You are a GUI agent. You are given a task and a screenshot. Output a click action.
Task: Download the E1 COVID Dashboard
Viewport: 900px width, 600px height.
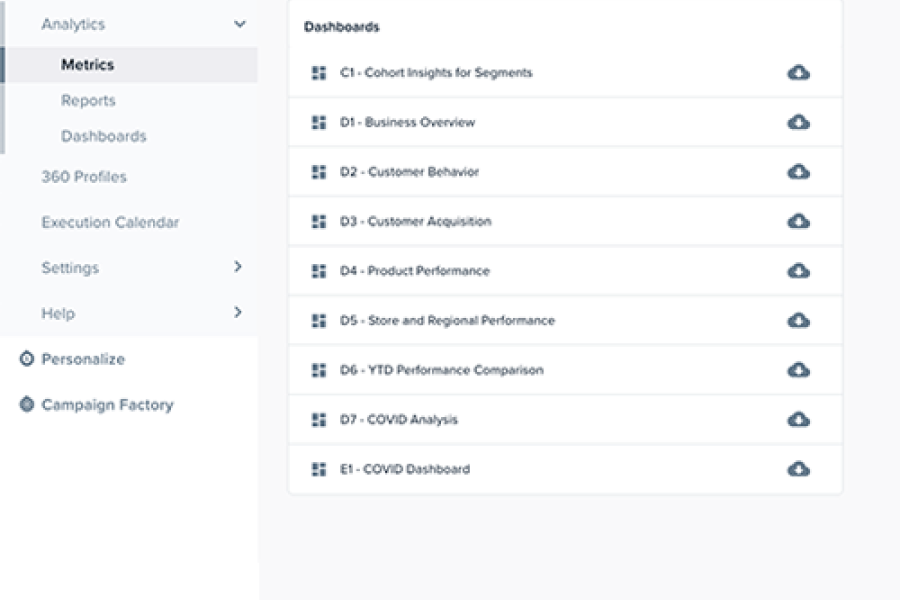(798, 469)
